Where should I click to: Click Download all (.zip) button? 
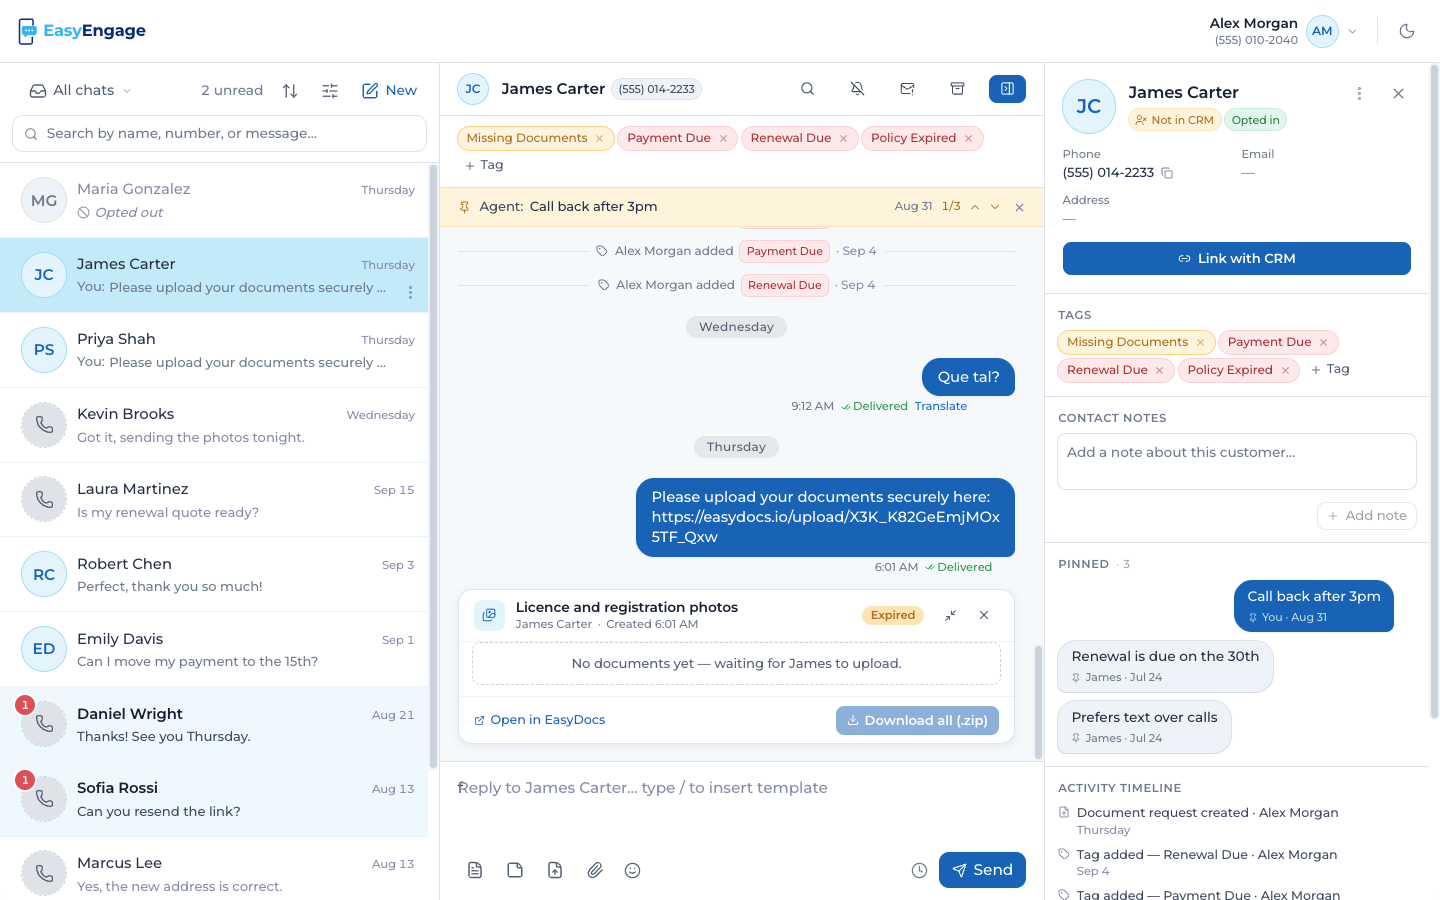point(917,720)
